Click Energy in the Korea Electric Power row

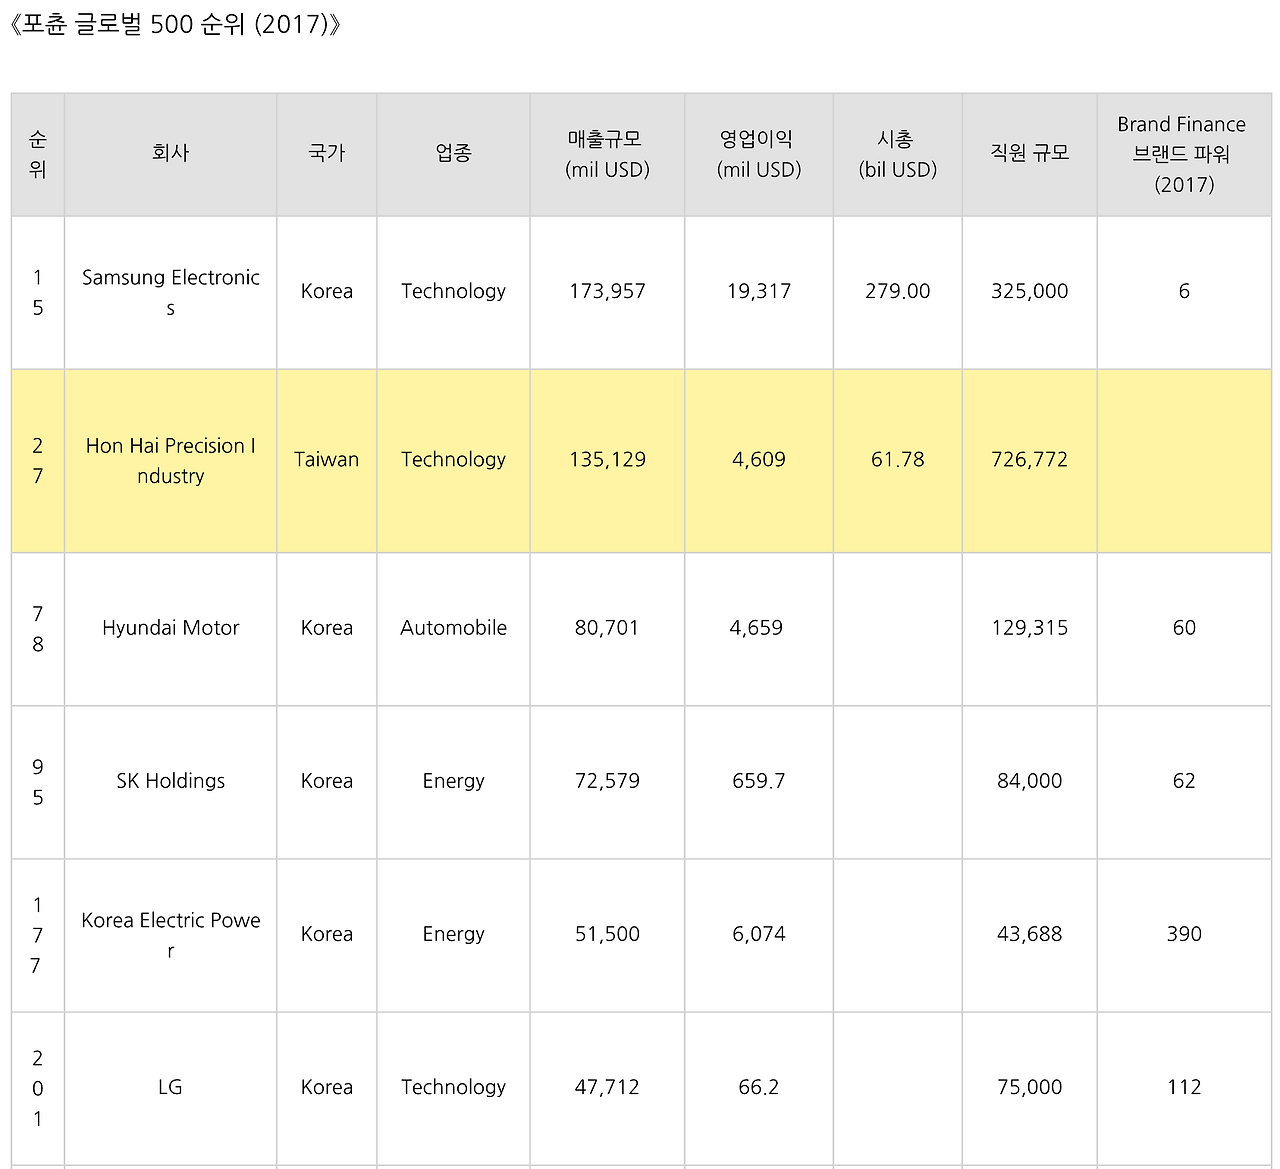[453, 935]
